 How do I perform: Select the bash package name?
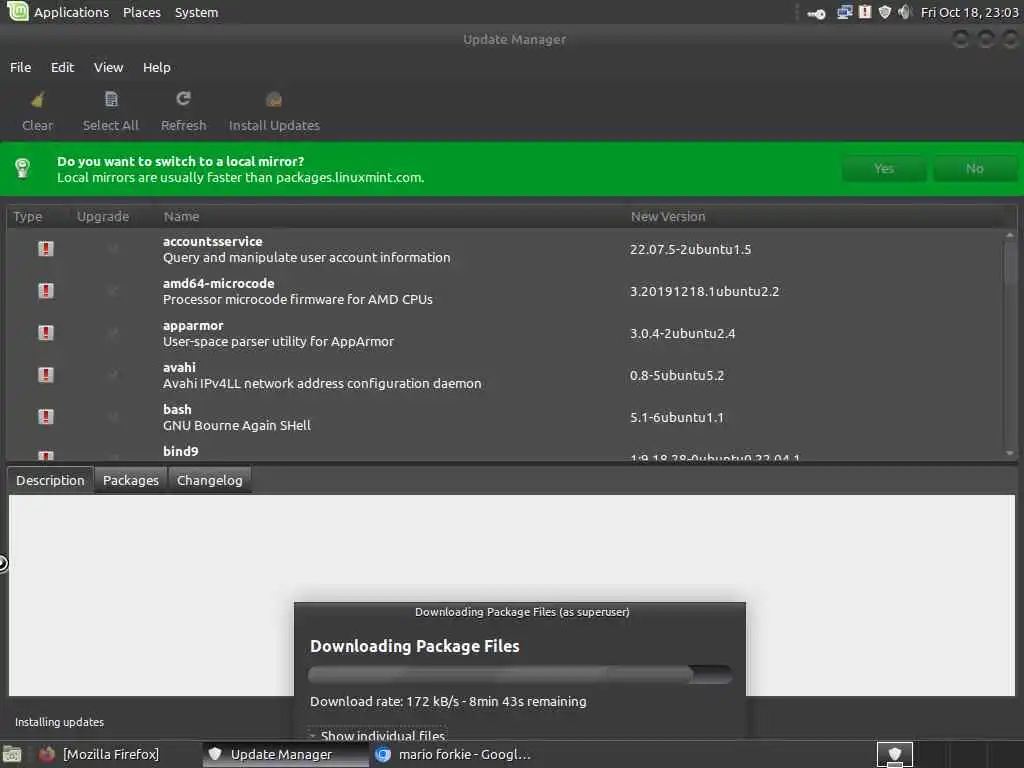click(x=177, y=409)
